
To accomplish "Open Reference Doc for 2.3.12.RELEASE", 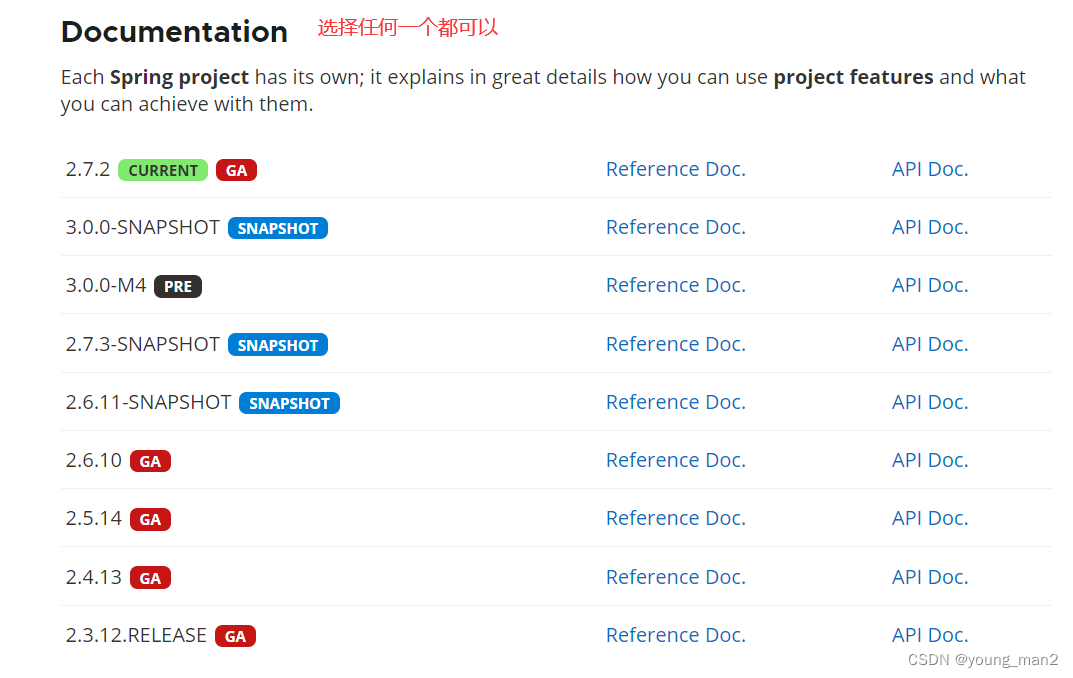I will click(675, 636).
